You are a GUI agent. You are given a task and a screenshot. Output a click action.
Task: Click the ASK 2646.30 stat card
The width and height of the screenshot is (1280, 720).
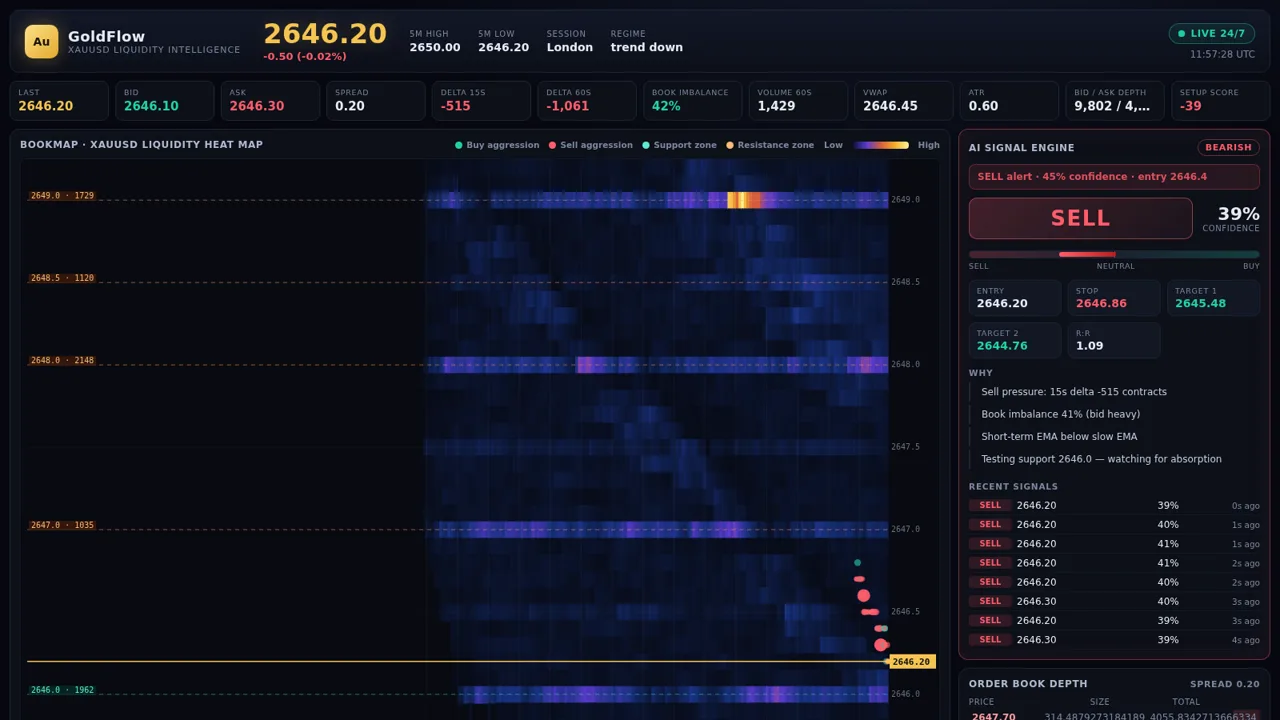[270, 101]
